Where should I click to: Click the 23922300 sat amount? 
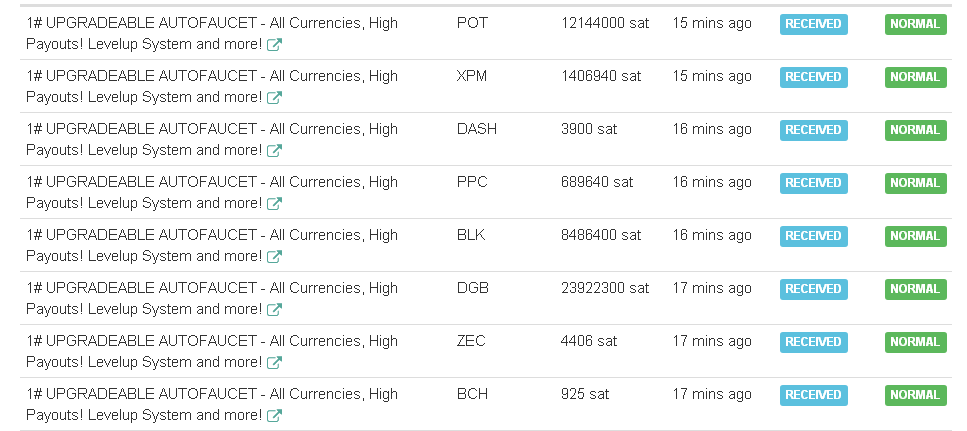605,289
